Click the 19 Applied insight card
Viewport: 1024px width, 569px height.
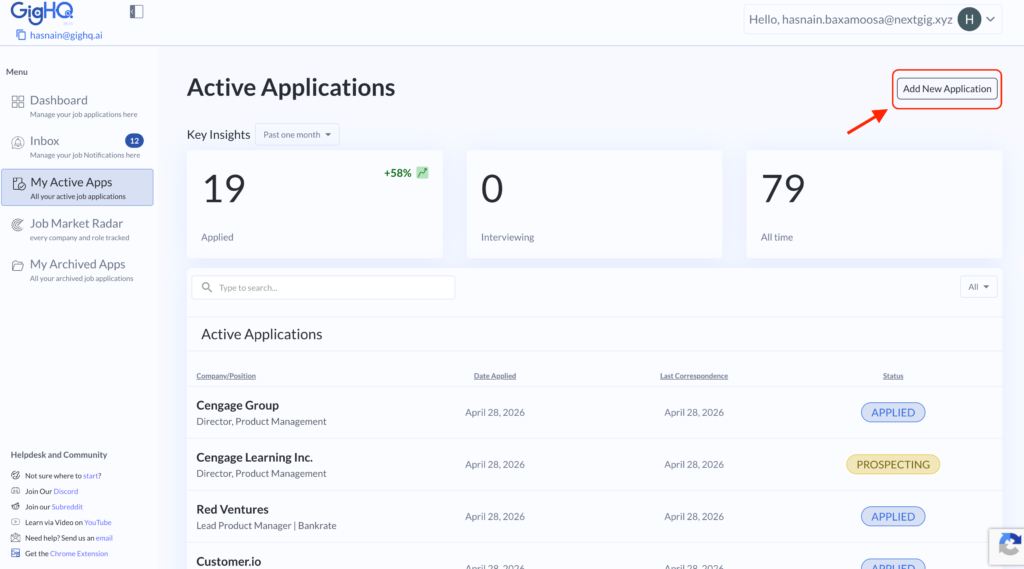(315, 204)
